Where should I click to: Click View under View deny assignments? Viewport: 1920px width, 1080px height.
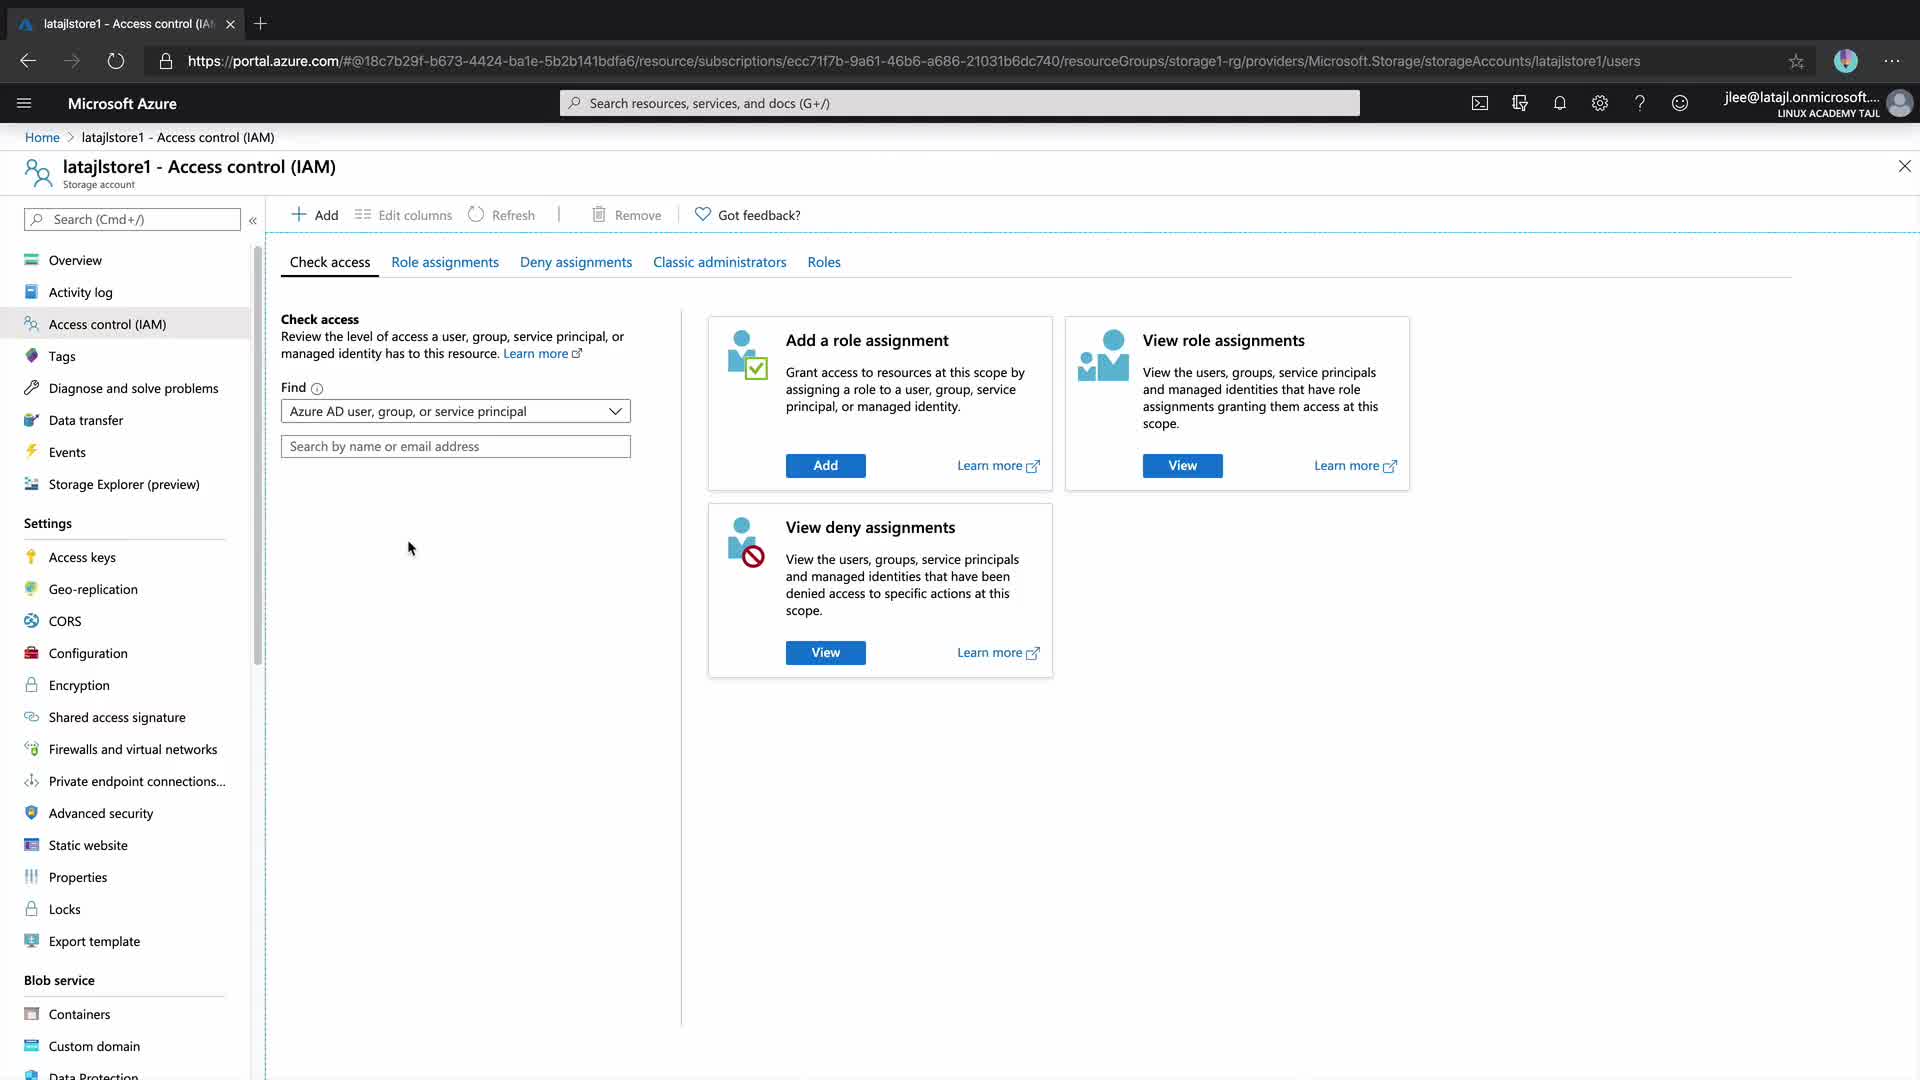[825, 653]
